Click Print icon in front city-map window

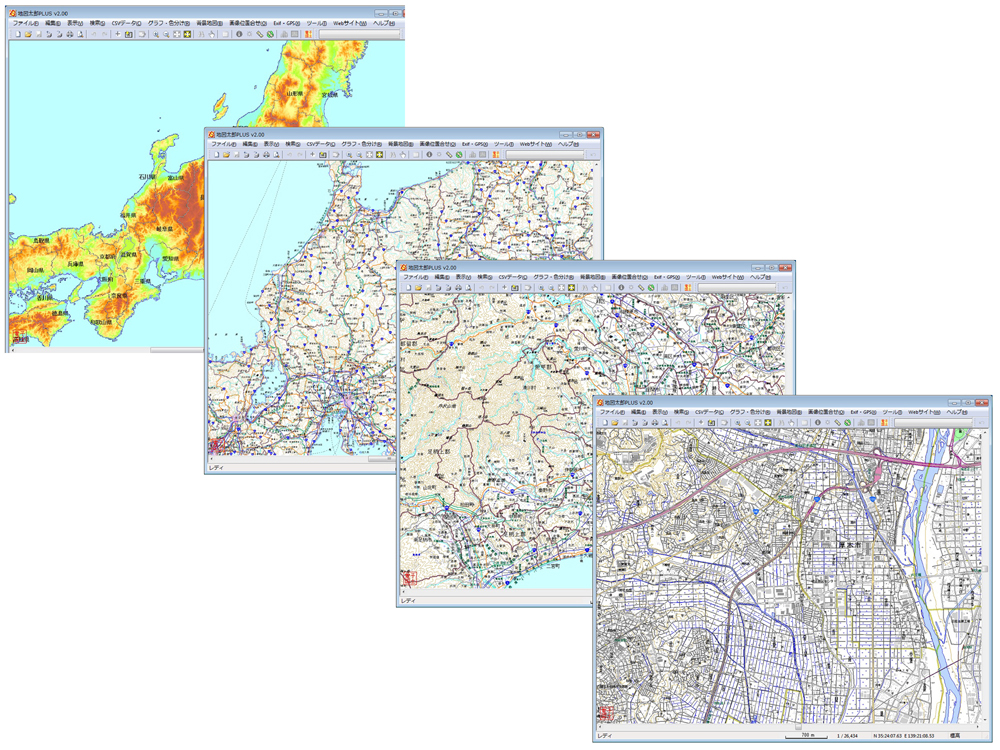(x=655, y=422)
